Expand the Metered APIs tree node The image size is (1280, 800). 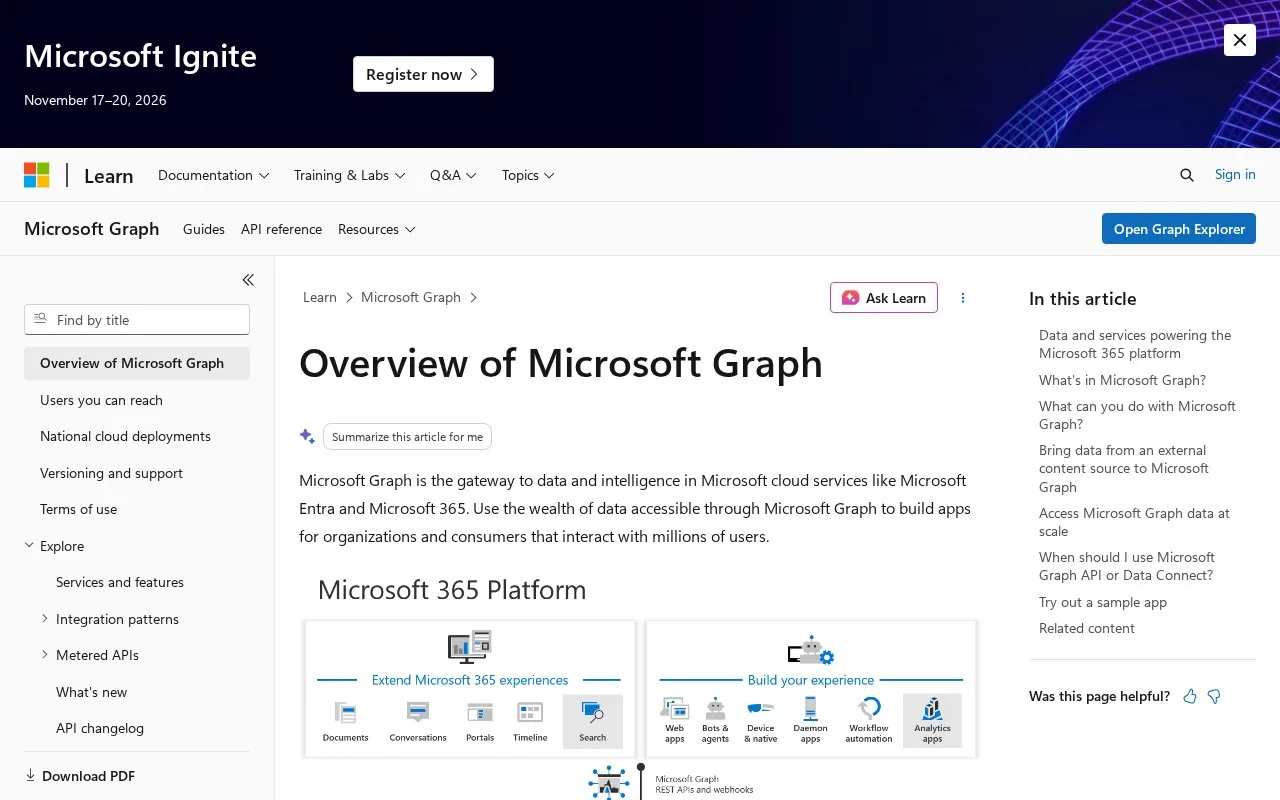[x=45, y=655]
